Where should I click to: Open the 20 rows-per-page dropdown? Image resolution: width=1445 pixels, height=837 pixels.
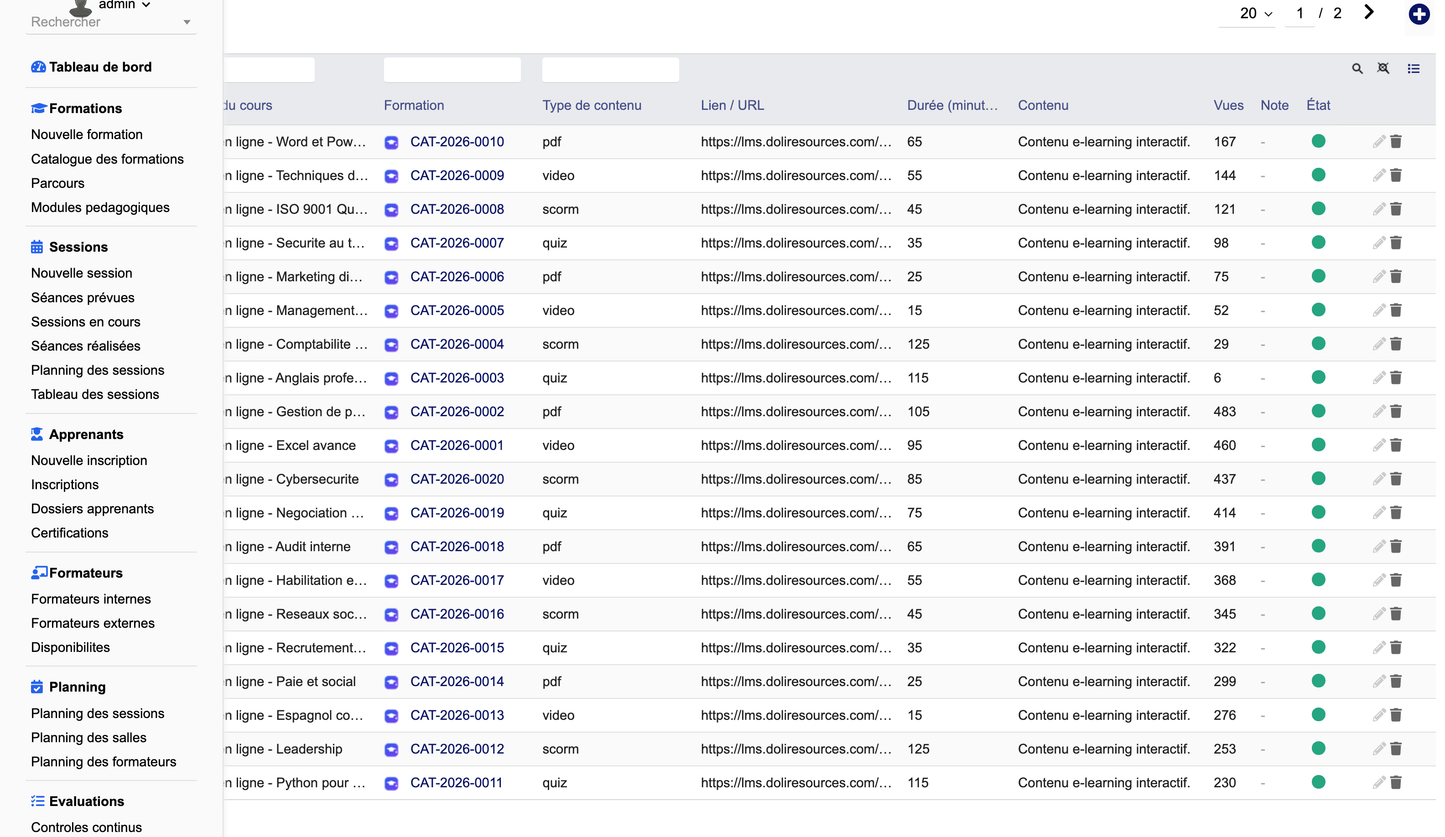(1256, 14)
